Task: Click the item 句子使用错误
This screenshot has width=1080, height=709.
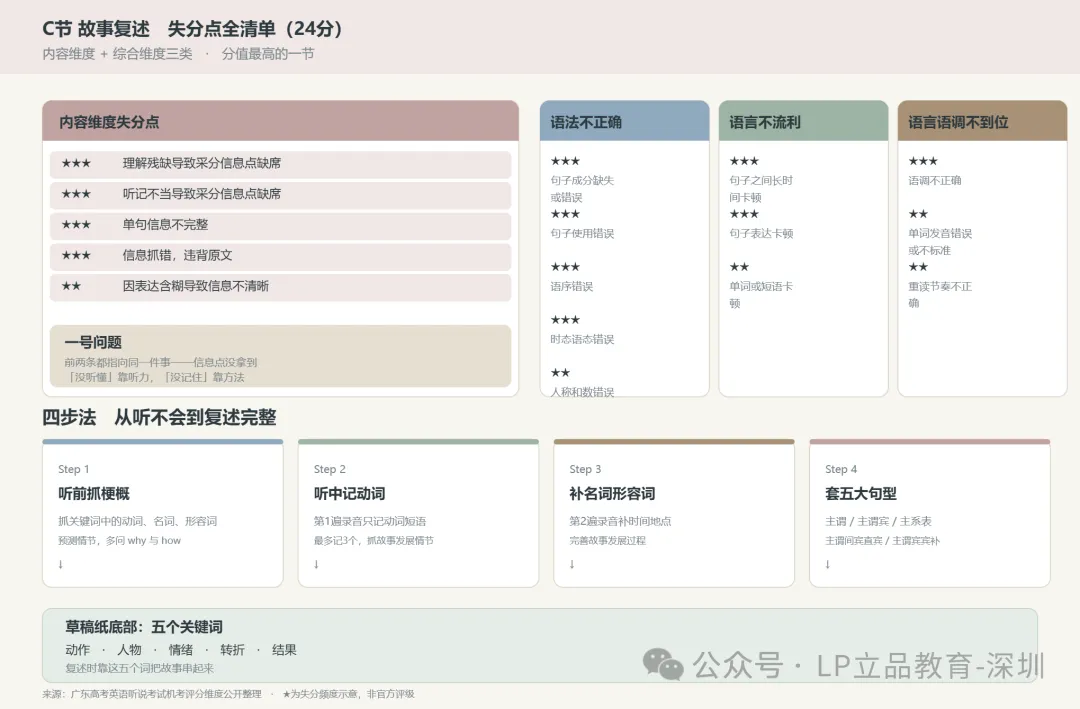Action: coord(582,234)
